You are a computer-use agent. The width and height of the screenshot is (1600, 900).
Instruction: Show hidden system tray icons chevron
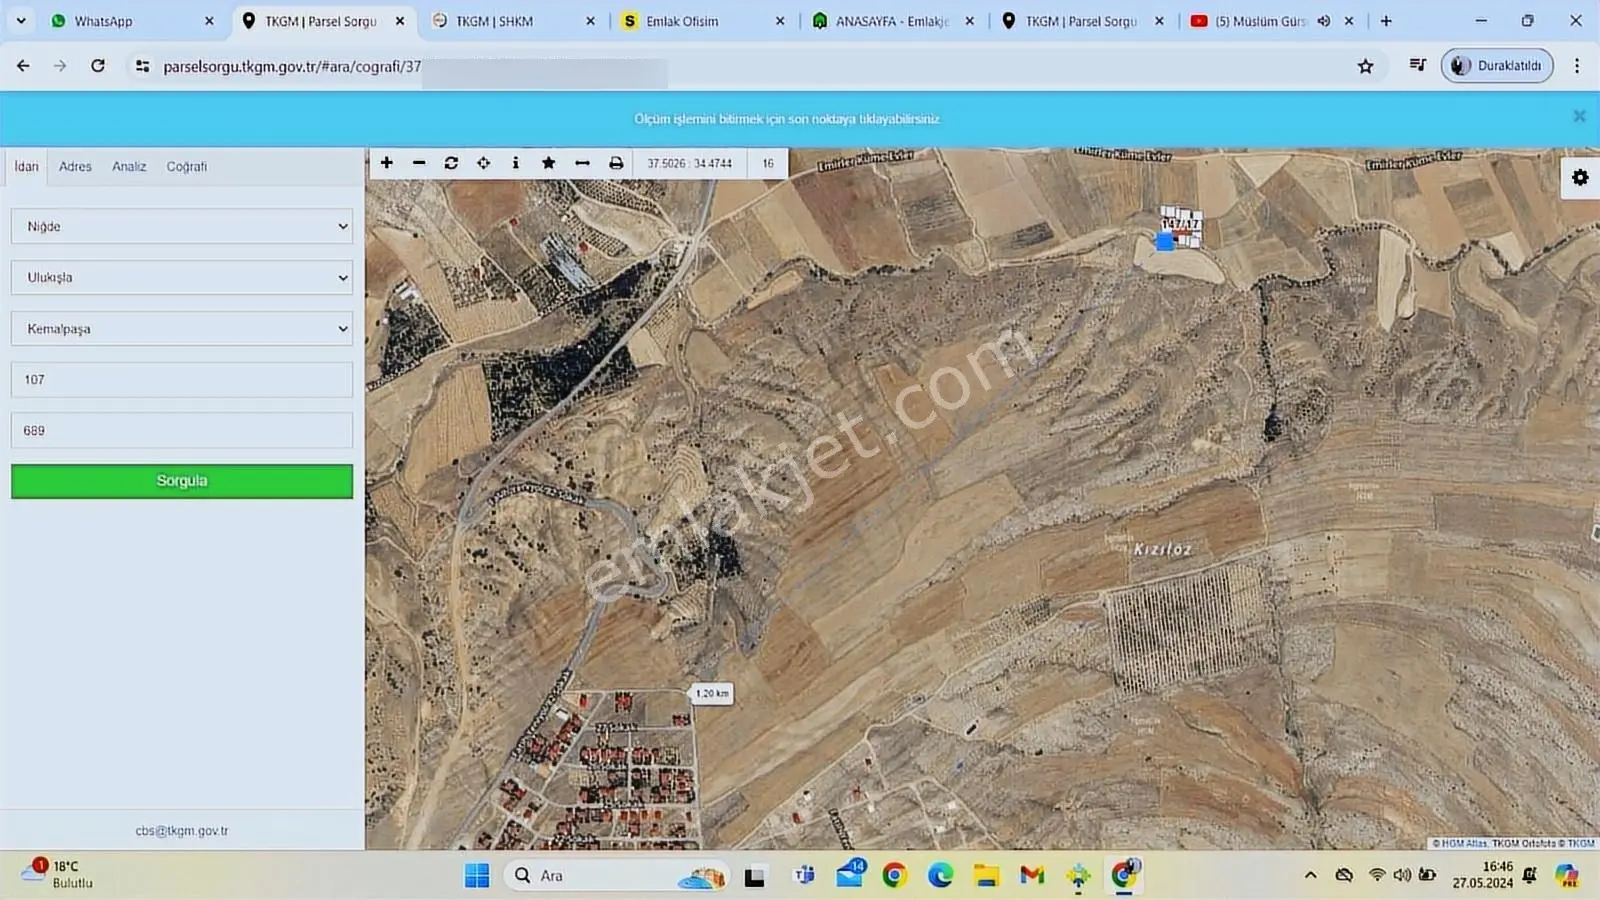point(1311,875)
